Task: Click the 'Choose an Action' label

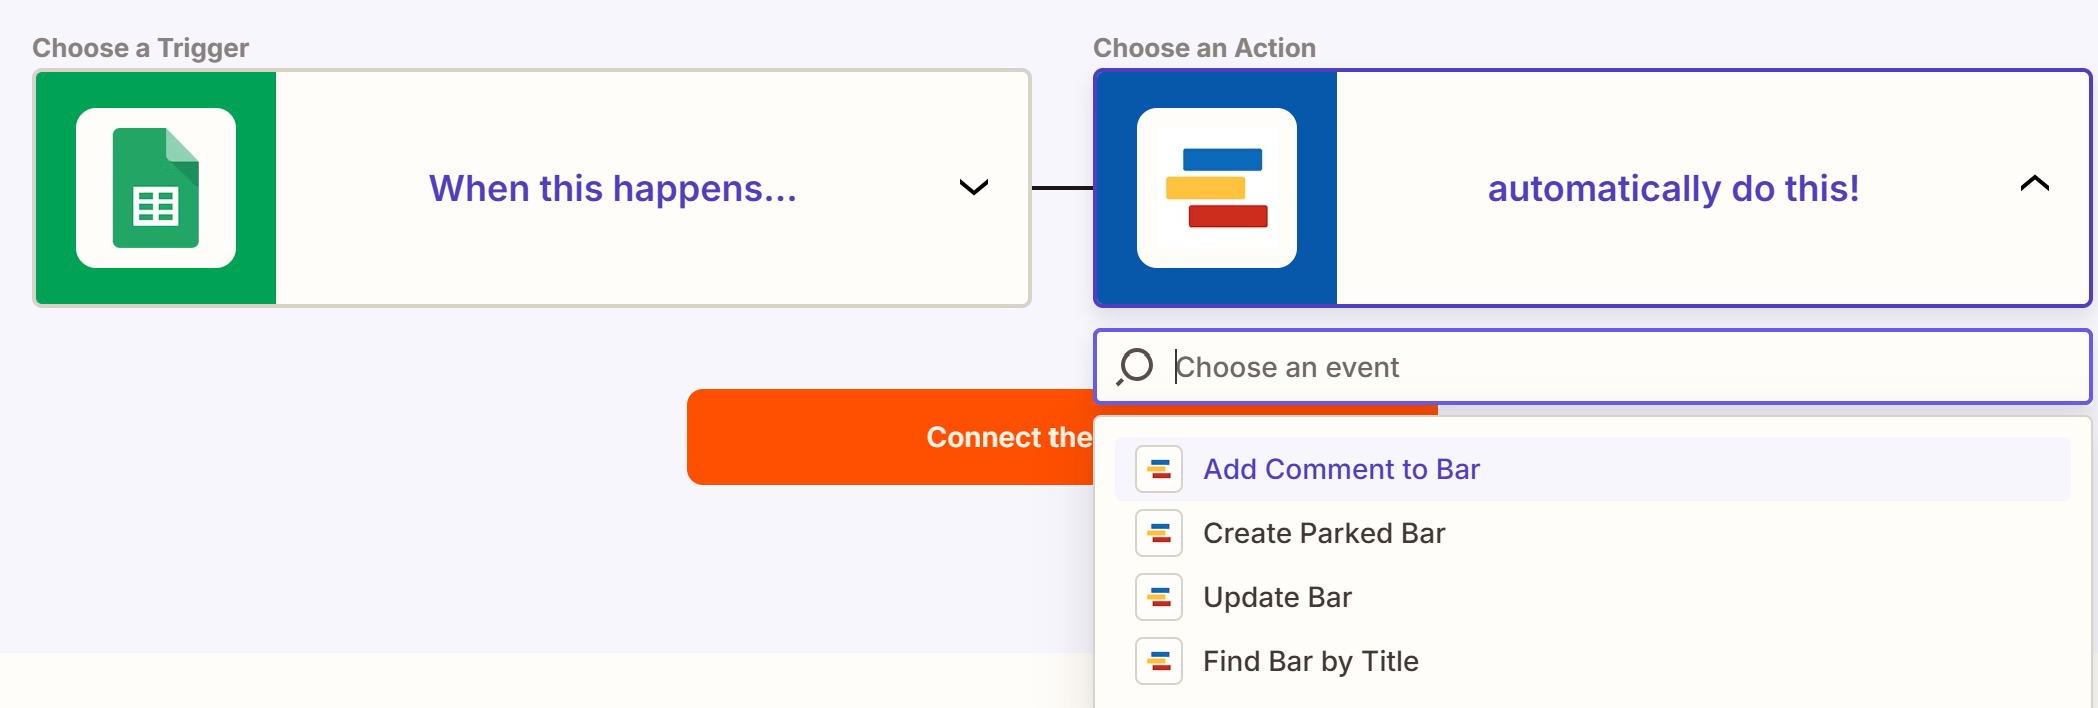Action: pos(1204,48)
